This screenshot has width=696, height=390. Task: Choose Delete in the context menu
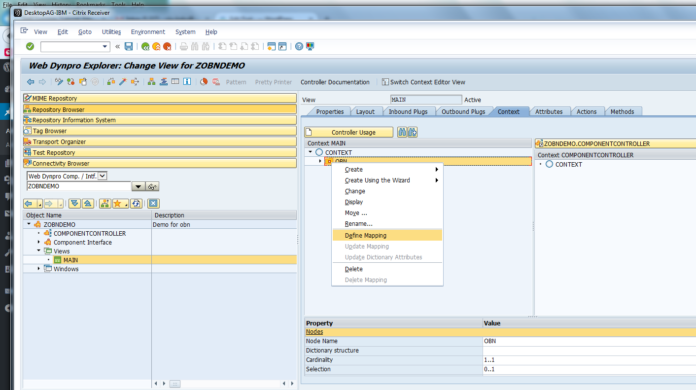353,269
